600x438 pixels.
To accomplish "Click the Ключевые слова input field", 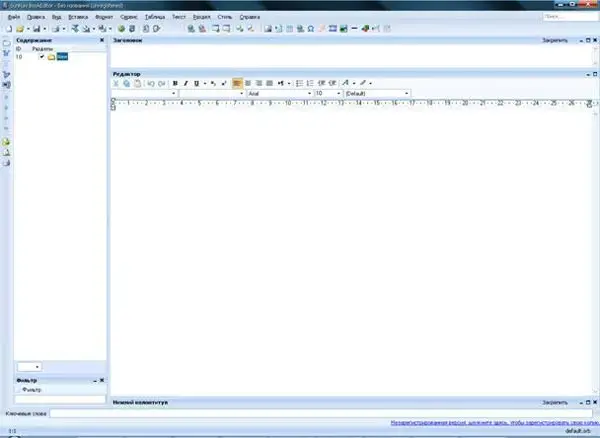I will [x=300, y=412].
